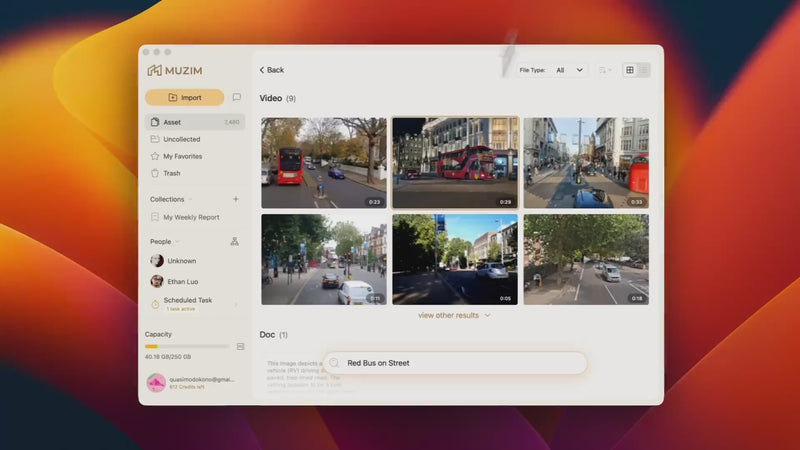
Task: Click the account email text
Action: (x=202, y=379)
